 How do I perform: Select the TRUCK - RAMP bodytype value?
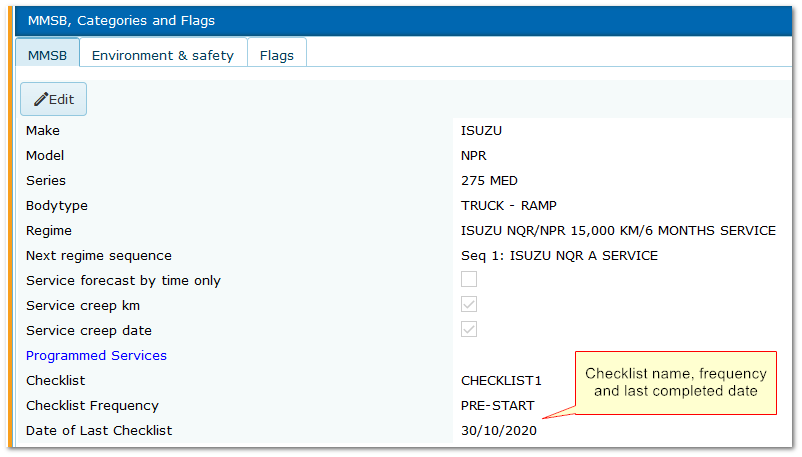[509, 206]
